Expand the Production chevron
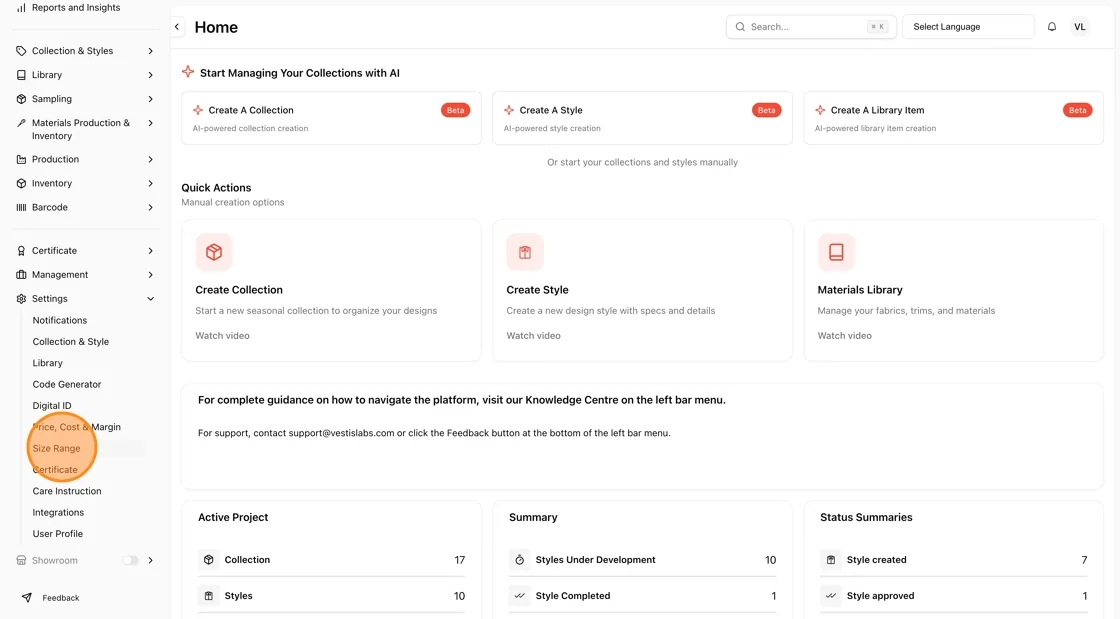 coord(150,159)
